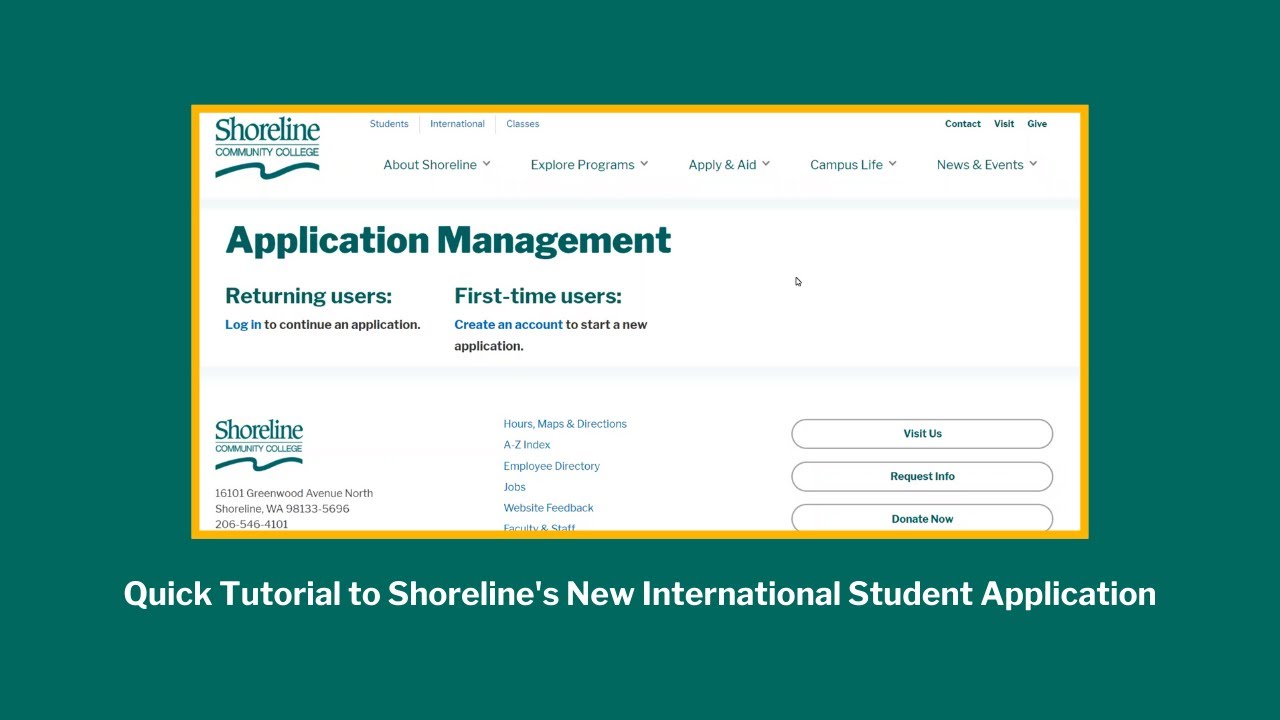
Task: Expand the Apply & Aid menu
Action: (729, 165)
